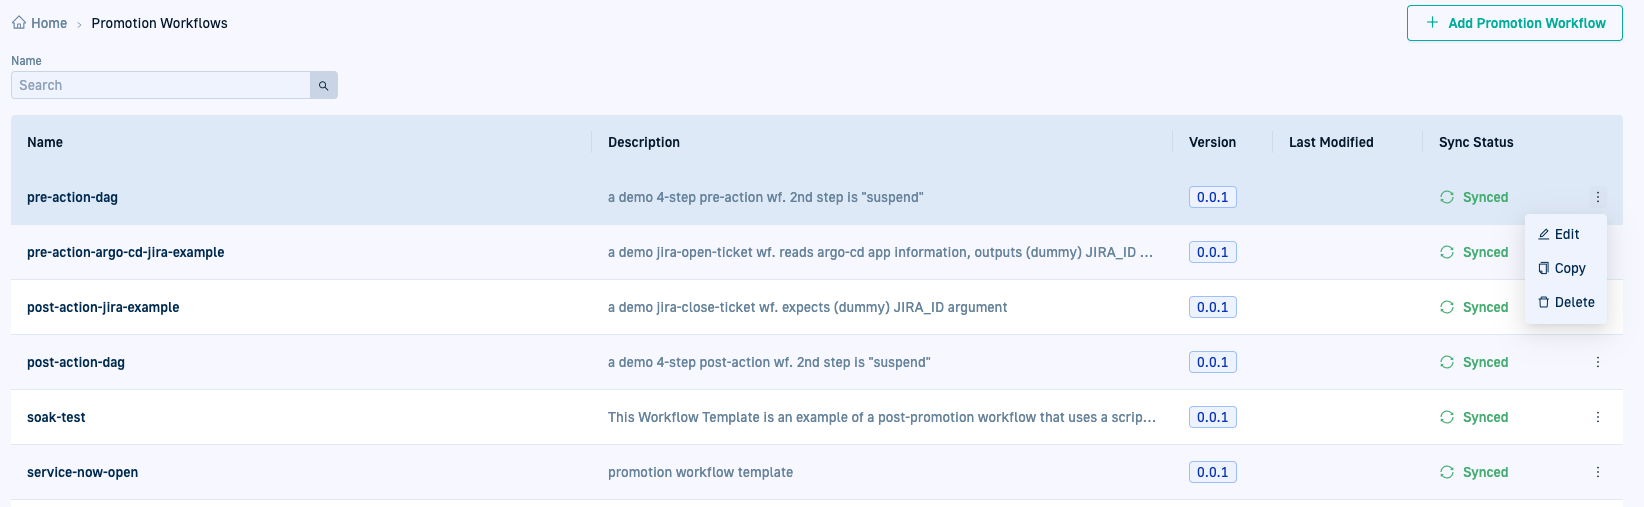Open the post-action-jira-example workflow
1644x507 pixels.
click(103, 307)
